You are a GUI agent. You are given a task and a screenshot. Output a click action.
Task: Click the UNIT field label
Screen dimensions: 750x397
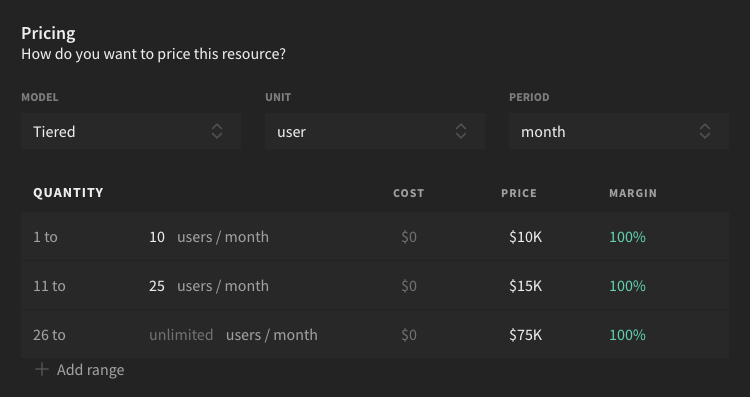click(x=278, y=97)
